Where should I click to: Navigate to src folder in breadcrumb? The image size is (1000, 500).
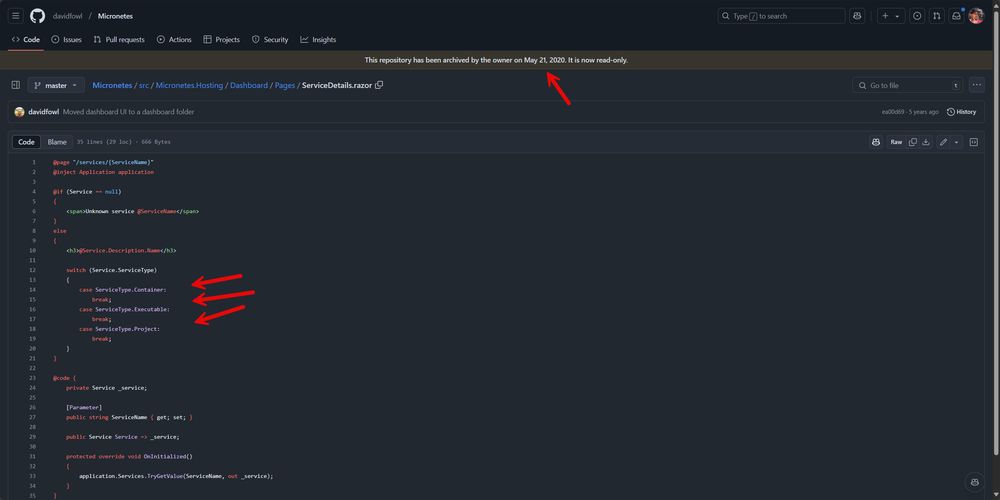pyautogui.click(x=143, y=85)
